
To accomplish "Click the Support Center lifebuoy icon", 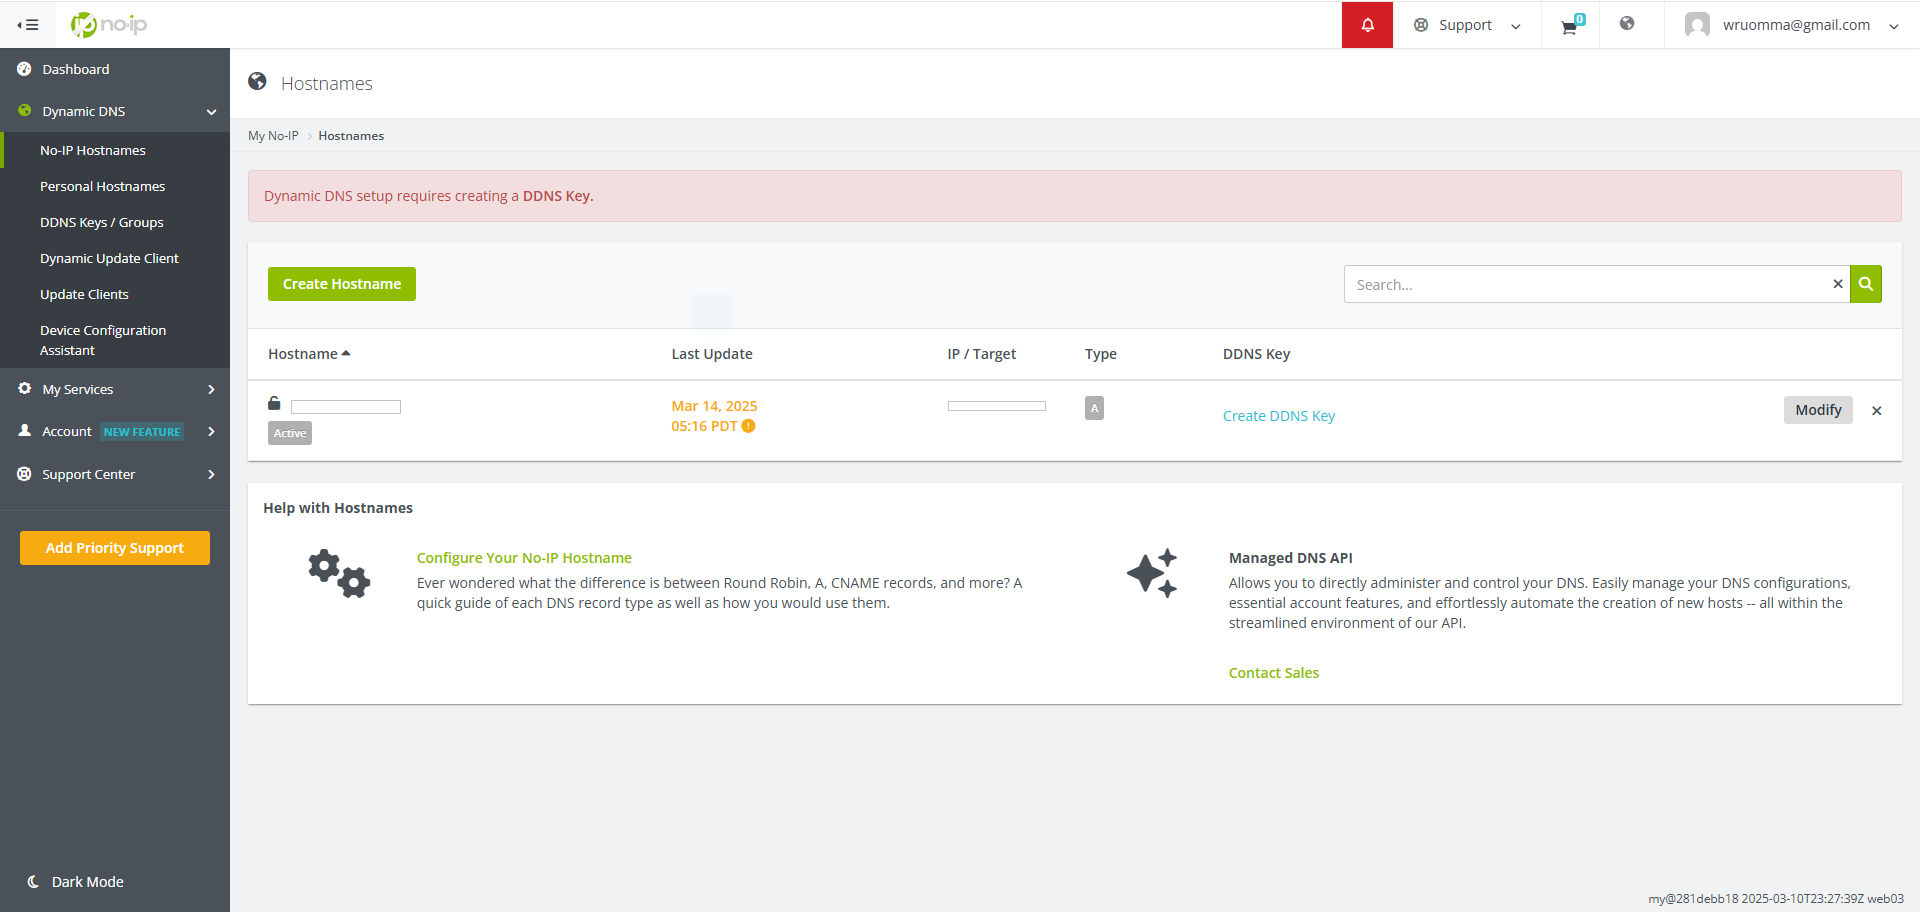I will click(24, 474).
